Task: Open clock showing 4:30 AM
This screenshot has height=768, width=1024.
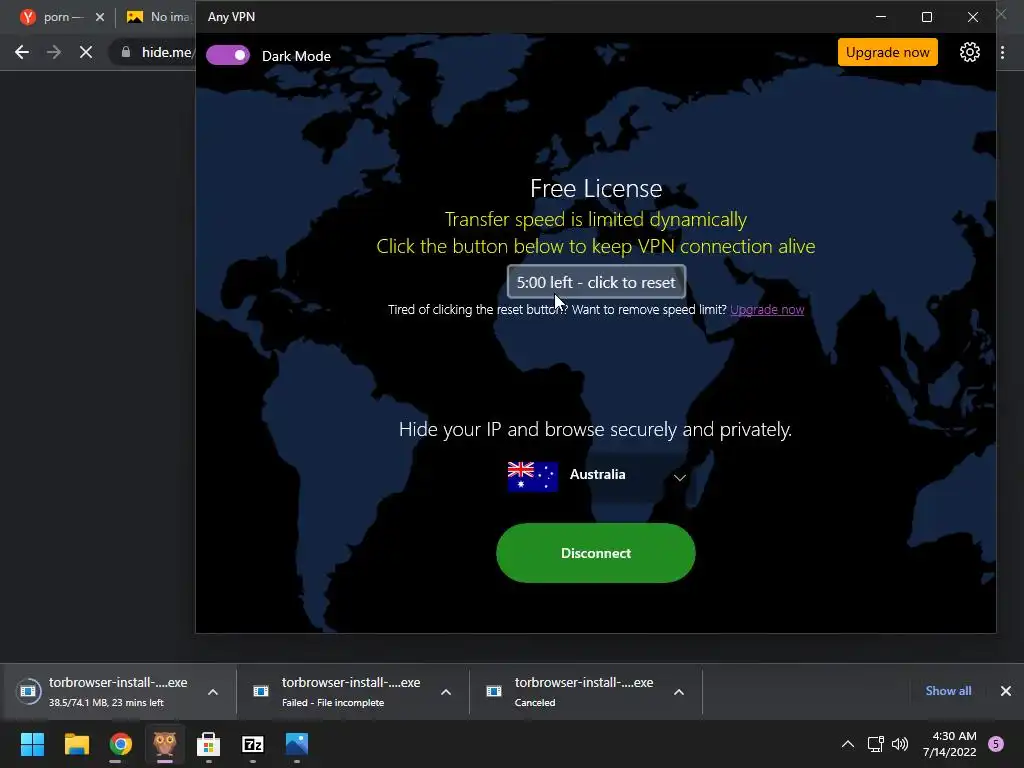Action: coord(950,744)
